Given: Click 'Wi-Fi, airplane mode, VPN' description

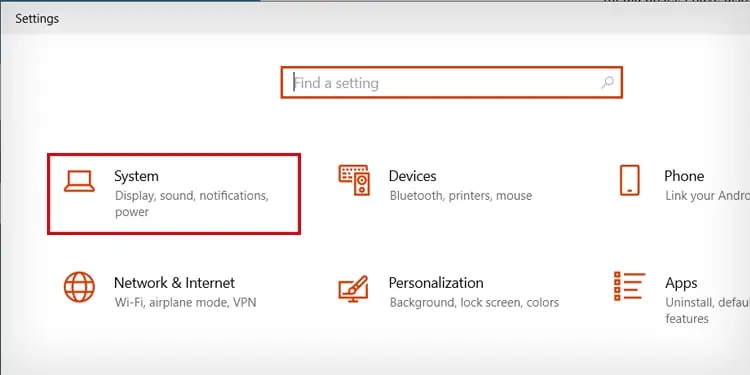Looking at the screenshot, I should [186, 302].
